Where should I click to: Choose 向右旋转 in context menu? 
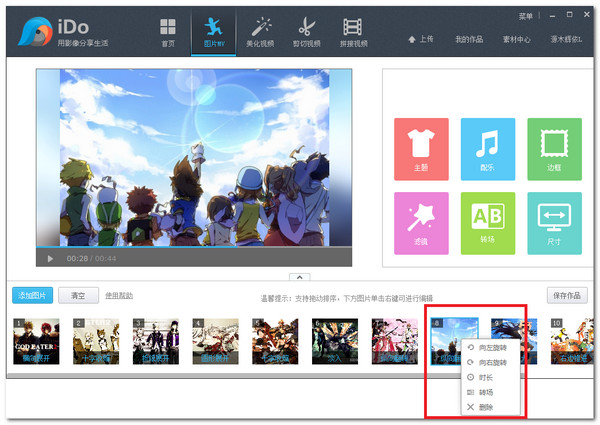[491, 362]
